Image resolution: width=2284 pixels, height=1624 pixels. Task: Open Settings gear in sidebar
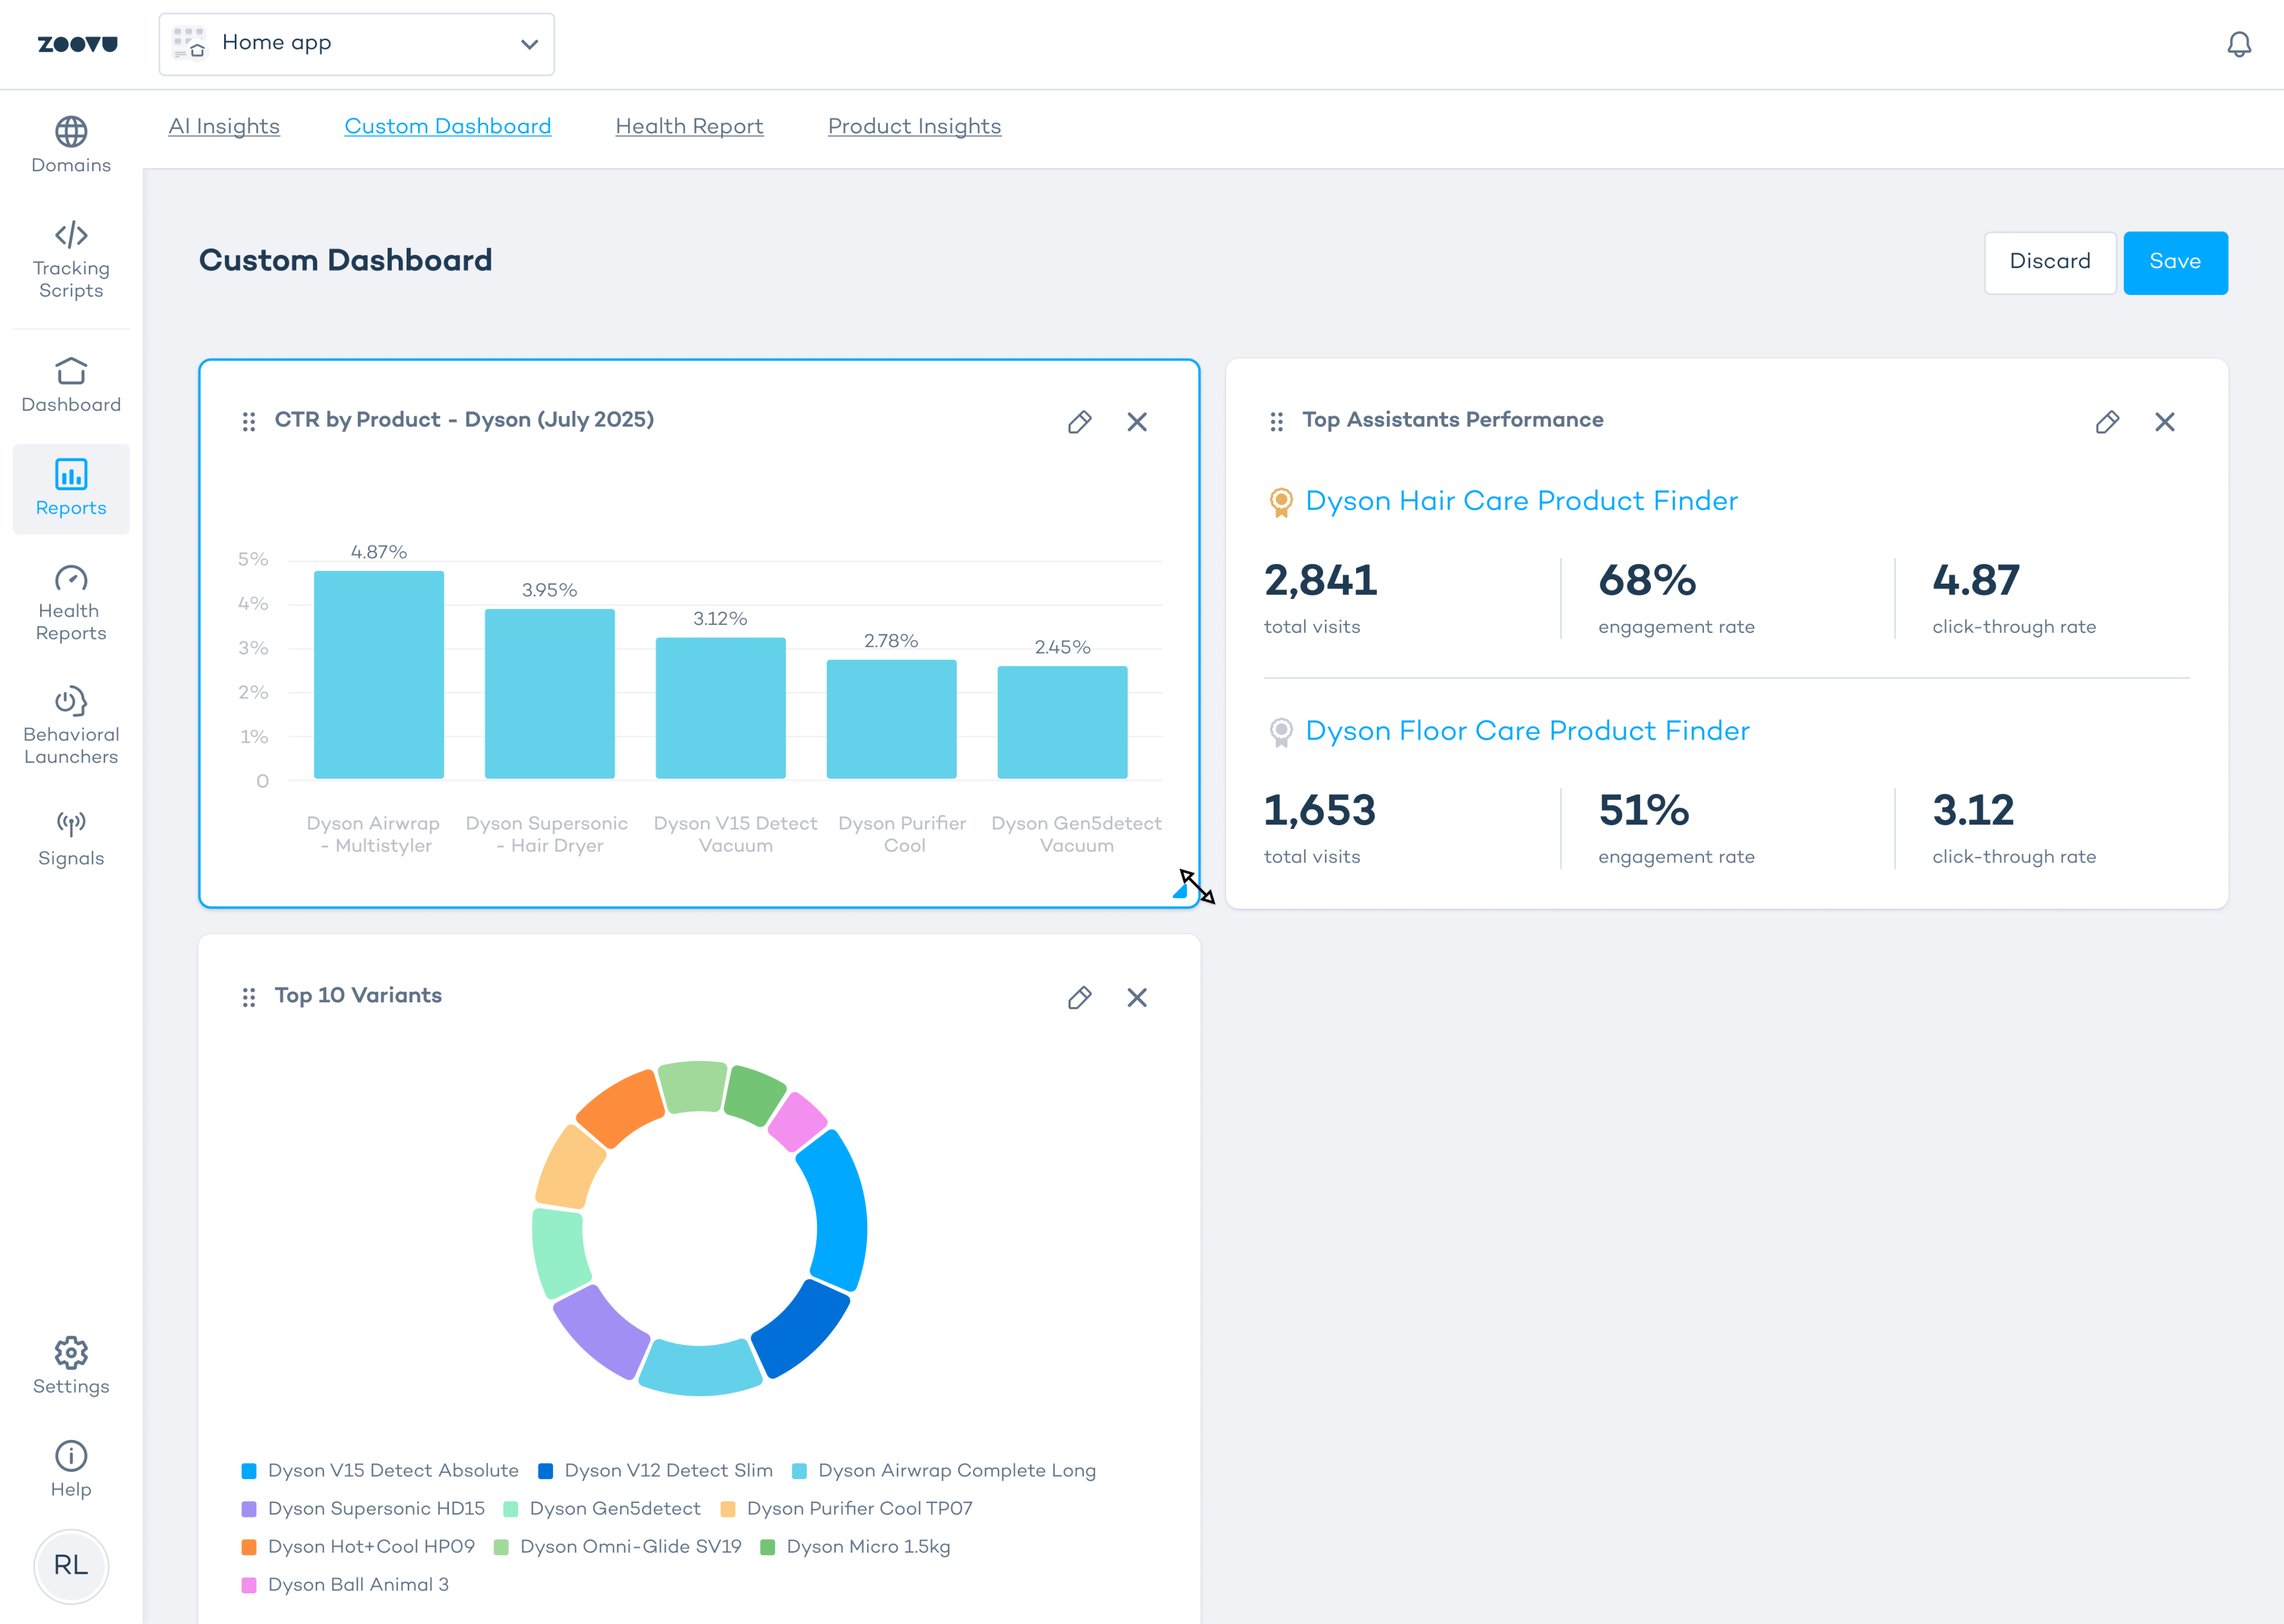click(x=71, y=1365)
